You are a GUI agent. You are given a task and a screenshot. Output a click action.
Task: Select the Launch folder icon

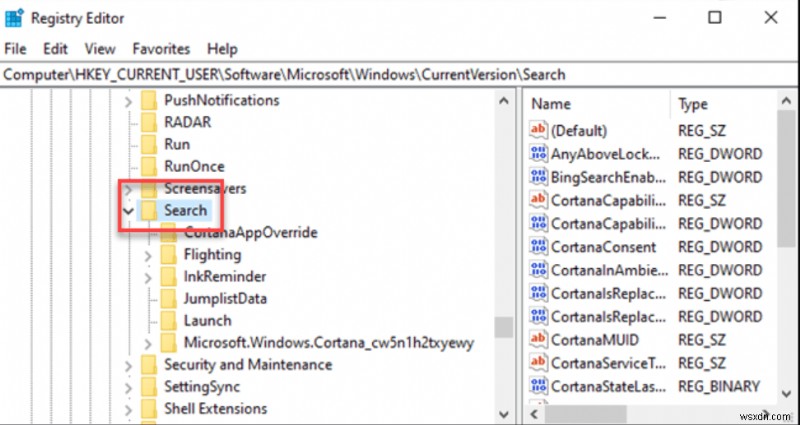coord(168,320)
